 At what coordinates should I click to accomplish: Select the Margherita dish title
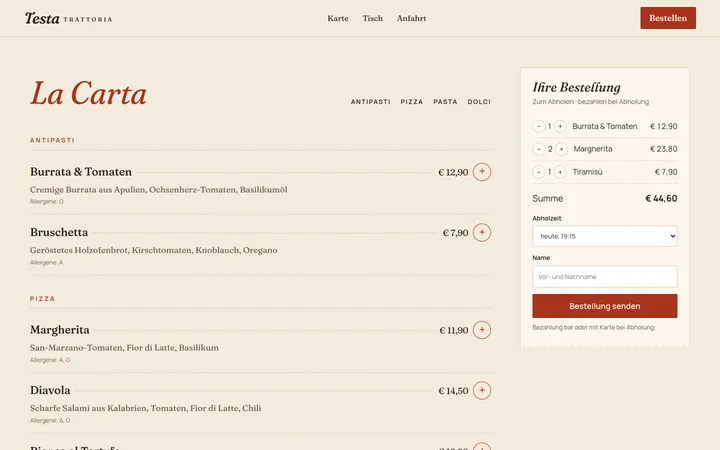(x=60, y=330)
